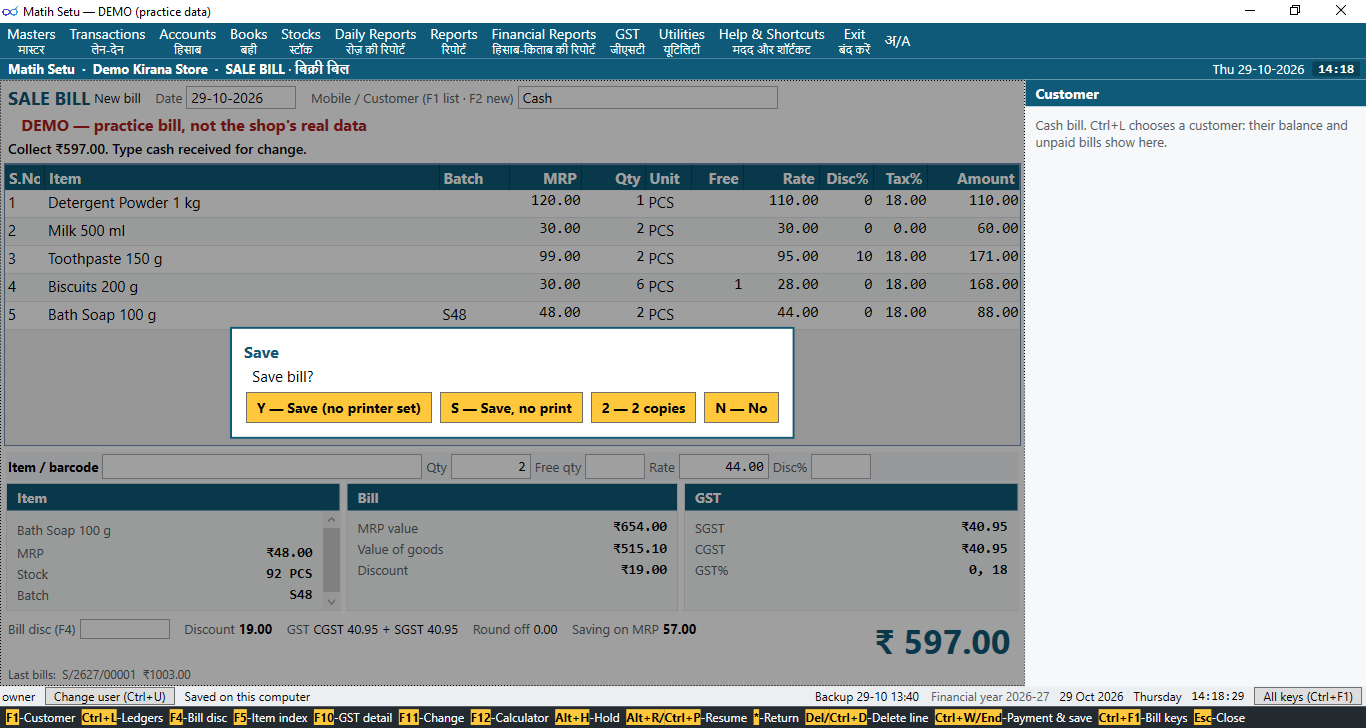Open the Transactions menu
The width and height of the screenshot is (1366, 728).
pos(107,41)
